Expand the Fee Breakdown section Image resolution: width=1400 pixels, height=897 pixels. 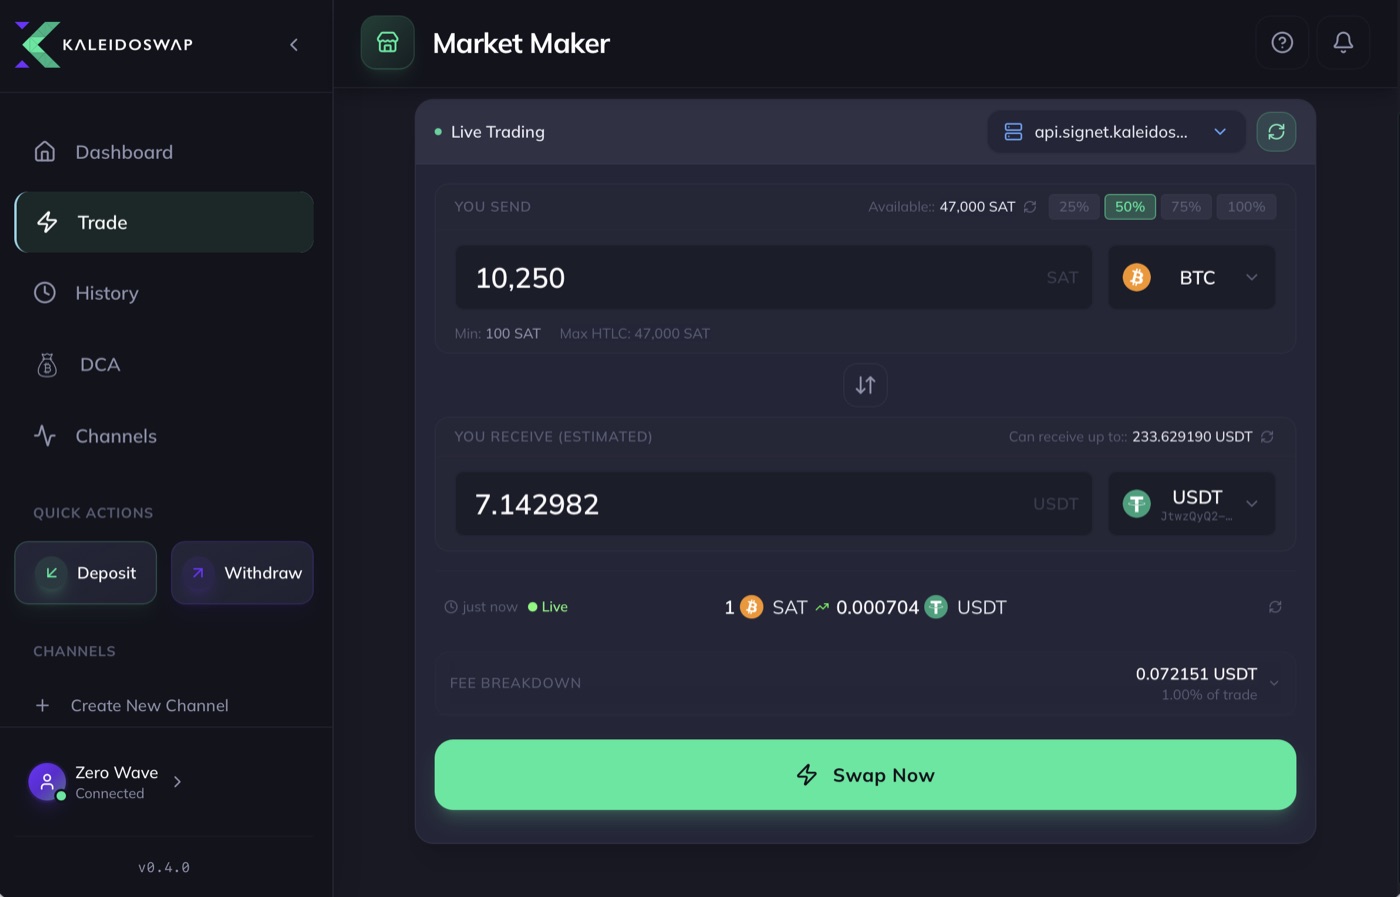point(865,684)
